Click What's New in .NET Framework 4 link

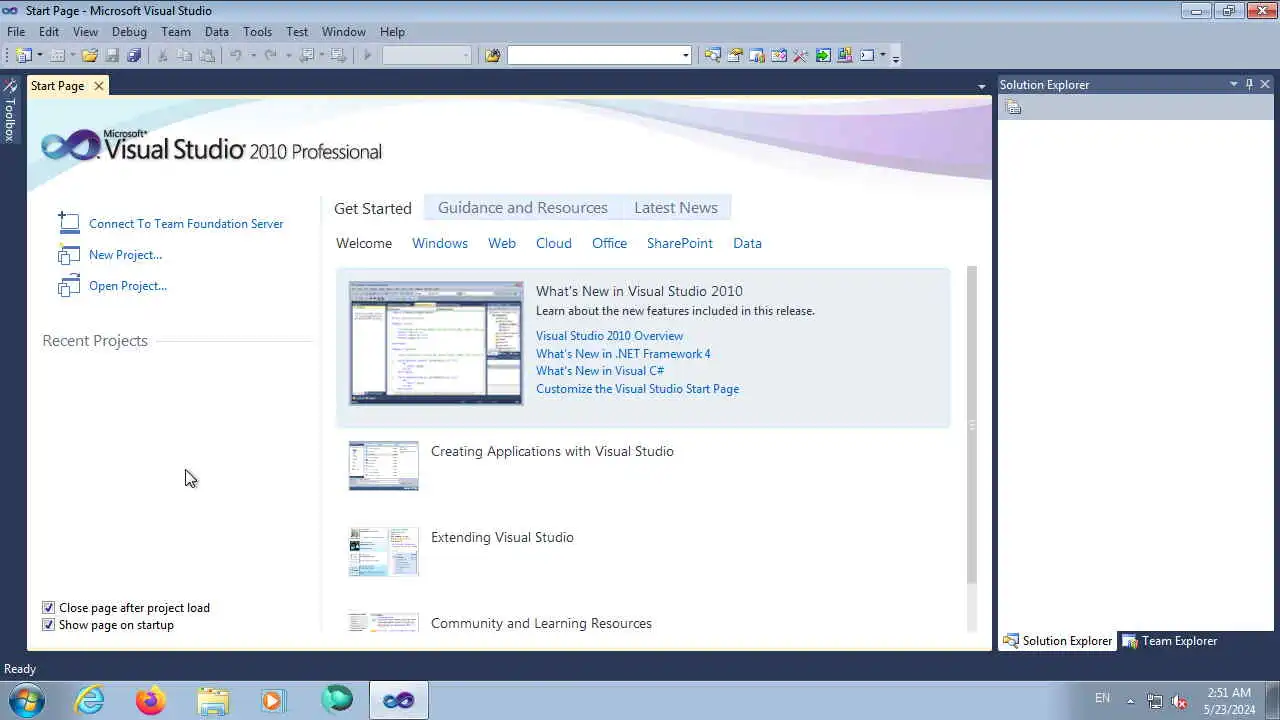point(623,354)
